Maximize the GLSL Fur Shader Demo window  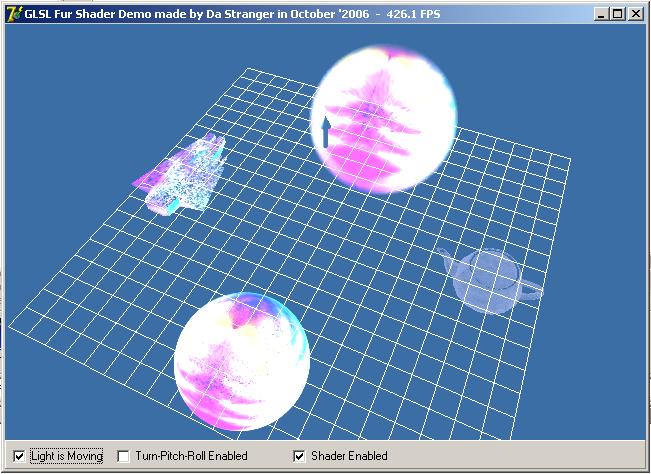(617, 15)
